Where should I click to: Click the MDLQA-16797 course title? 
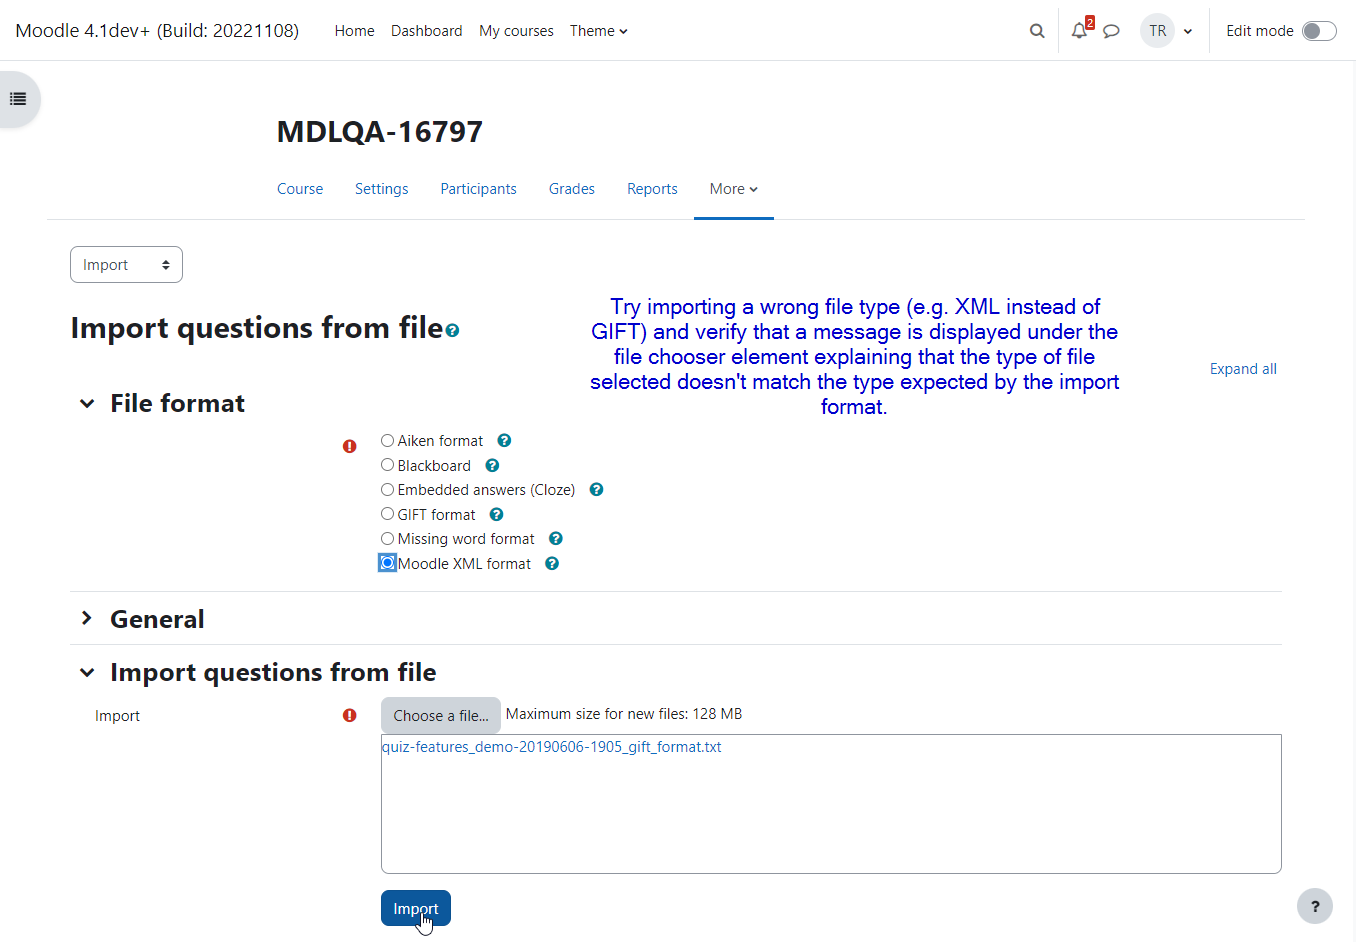[380, 132]
